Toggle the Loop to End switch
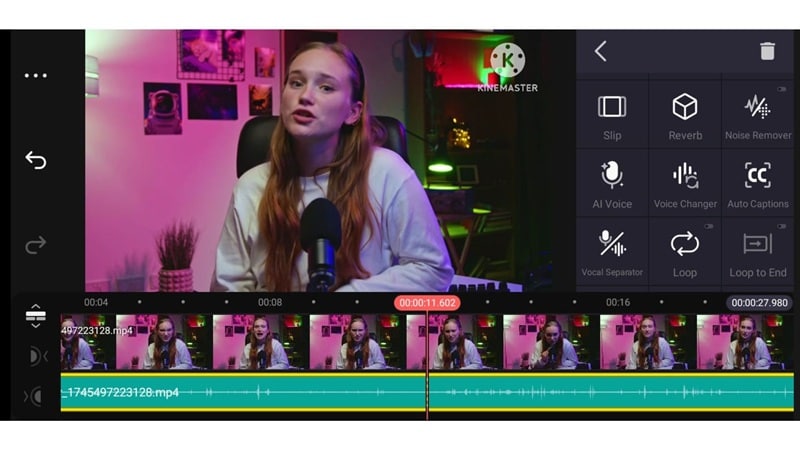800x450 pixels. coord(782,226)
